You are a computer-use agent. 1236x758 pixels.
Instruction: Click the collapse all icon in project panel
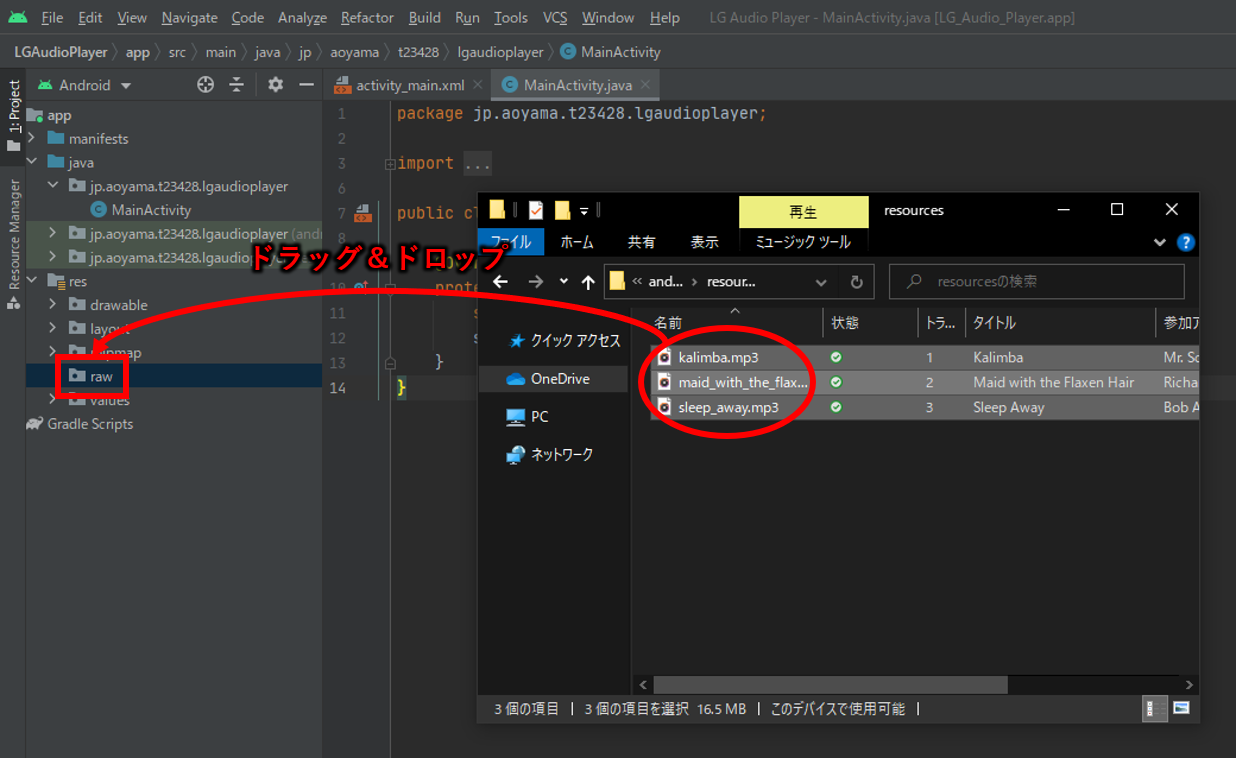[x=237, y=85]
